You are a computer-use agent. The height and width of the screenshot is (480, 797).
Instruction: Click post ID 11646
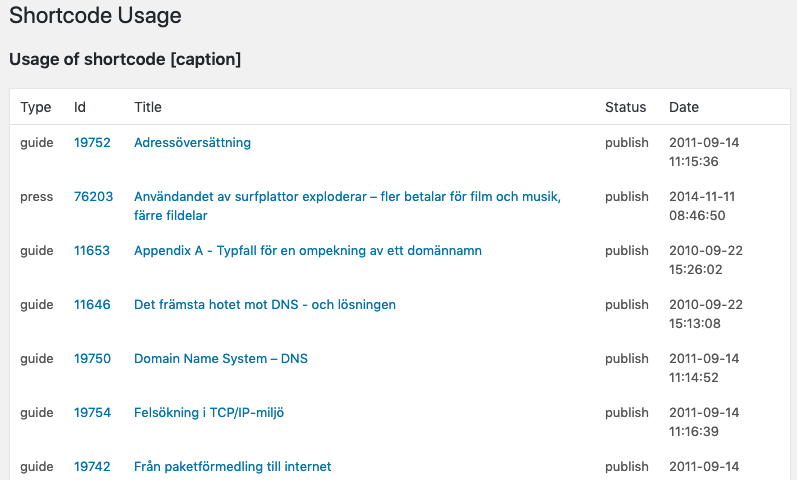92,304
